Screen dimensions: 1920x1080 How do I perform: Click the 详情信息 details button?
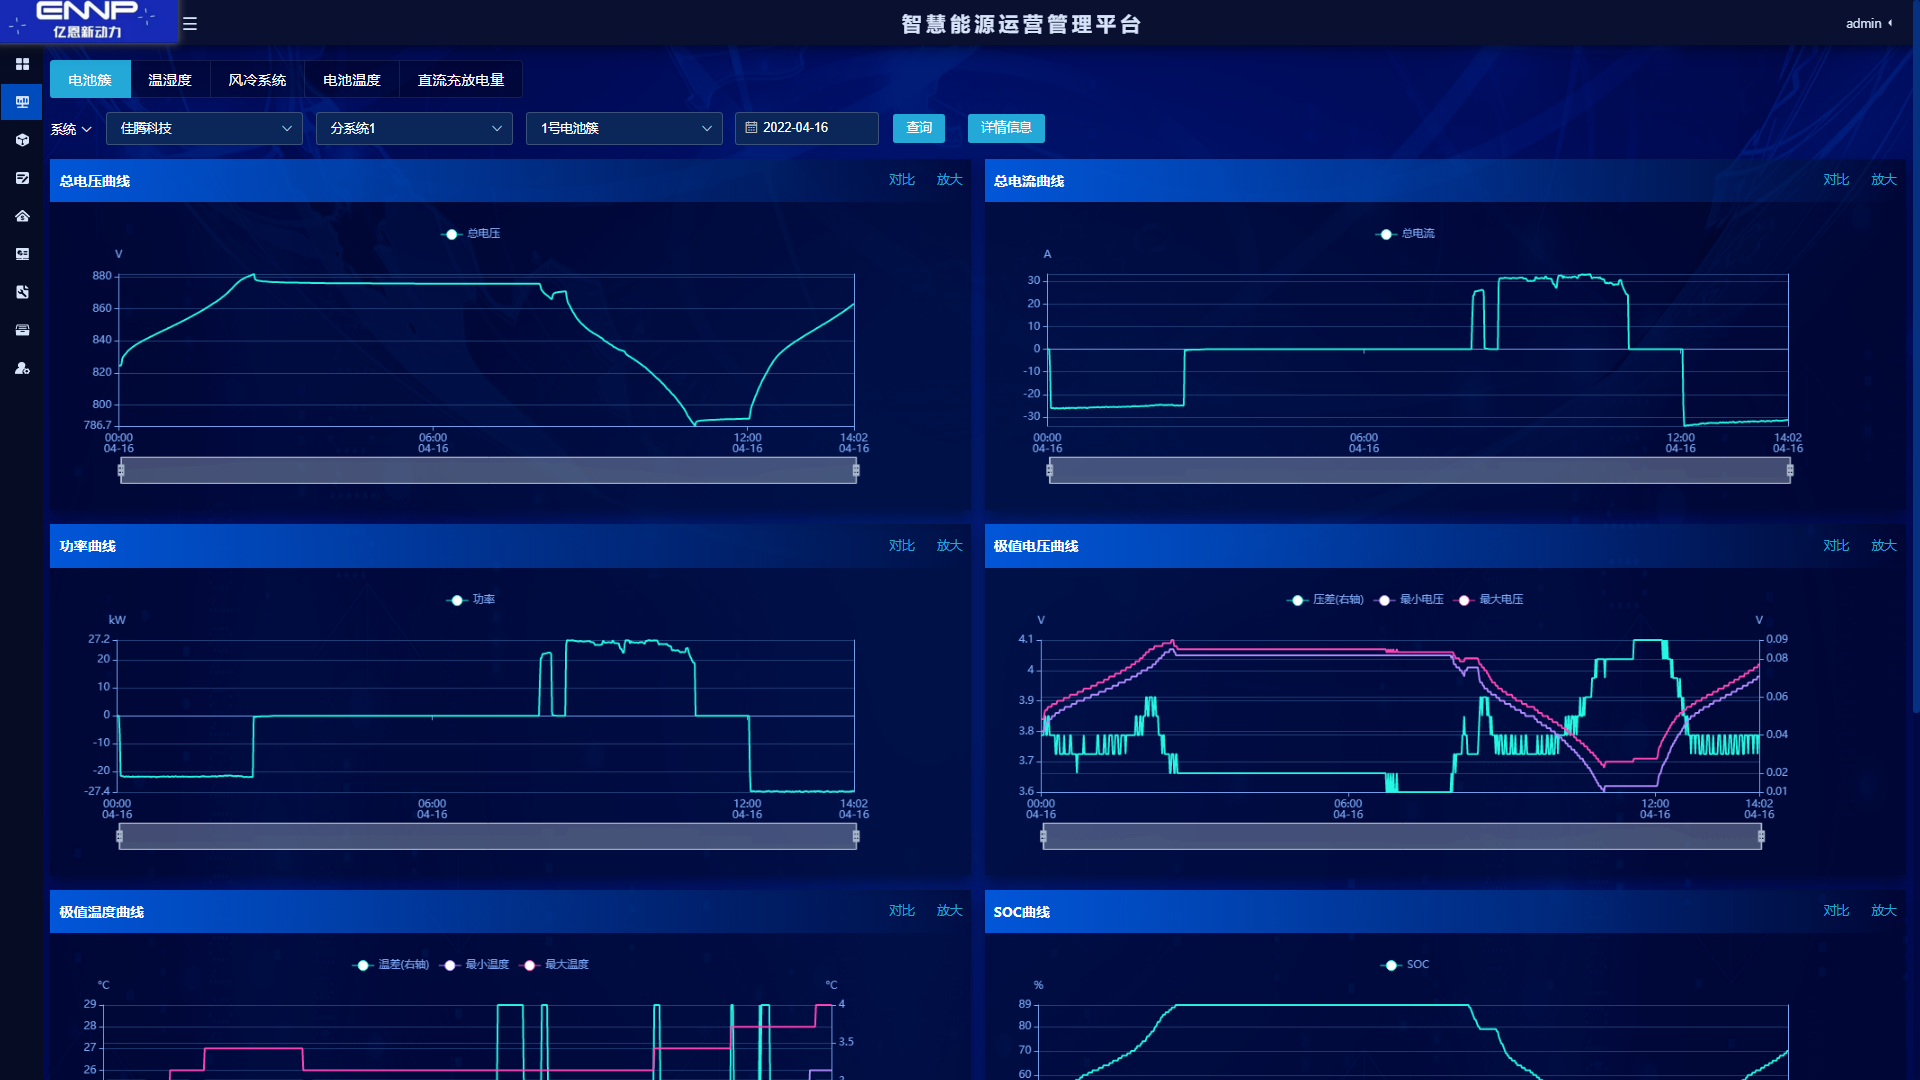pyautogui.click(x=1006, y=128)
